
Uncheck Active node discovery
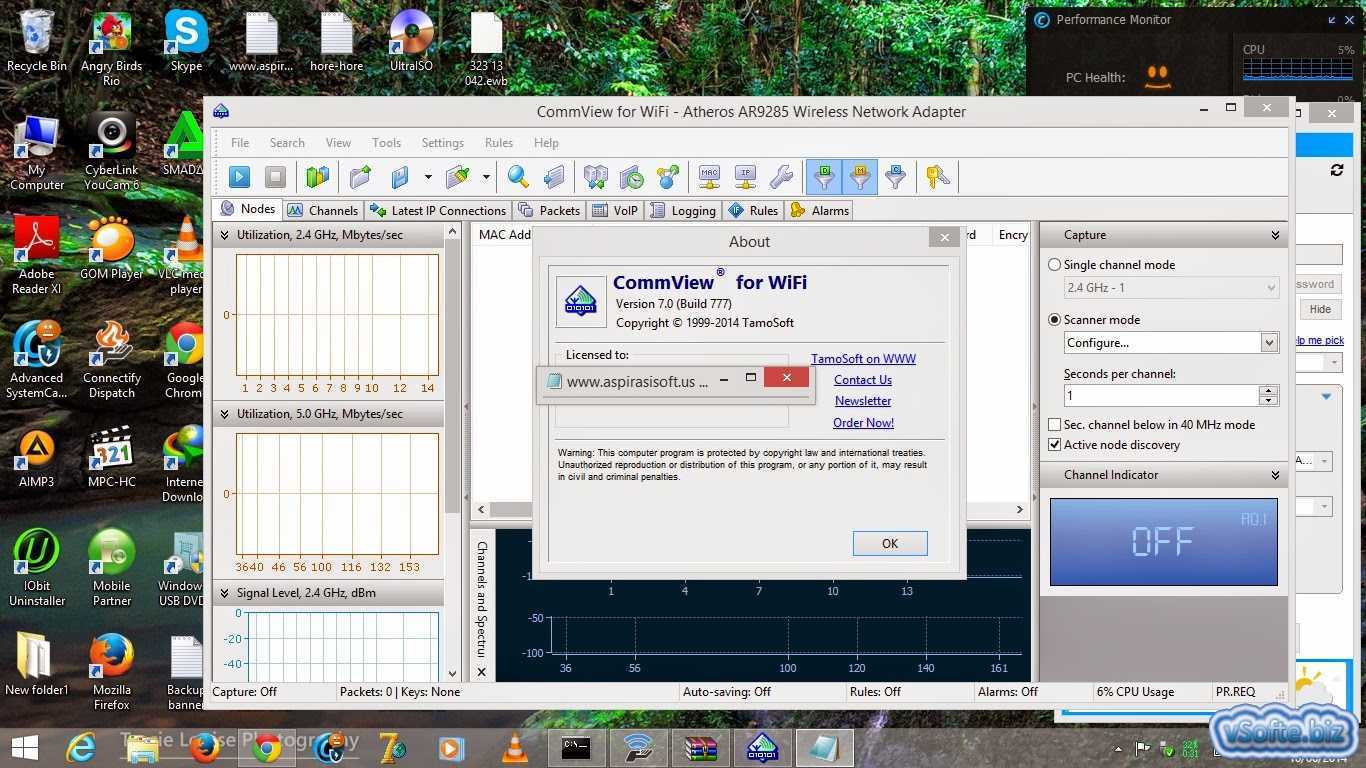(1054, 445)
